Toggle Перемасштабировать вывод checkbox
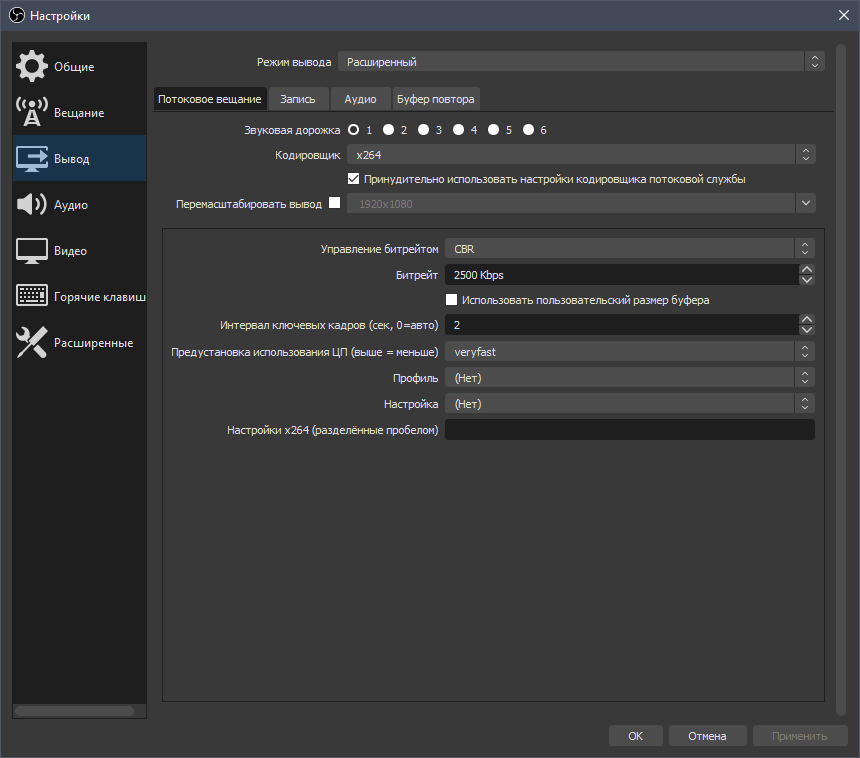The width and height of the screenshot is (860, 758). (334, 203)
